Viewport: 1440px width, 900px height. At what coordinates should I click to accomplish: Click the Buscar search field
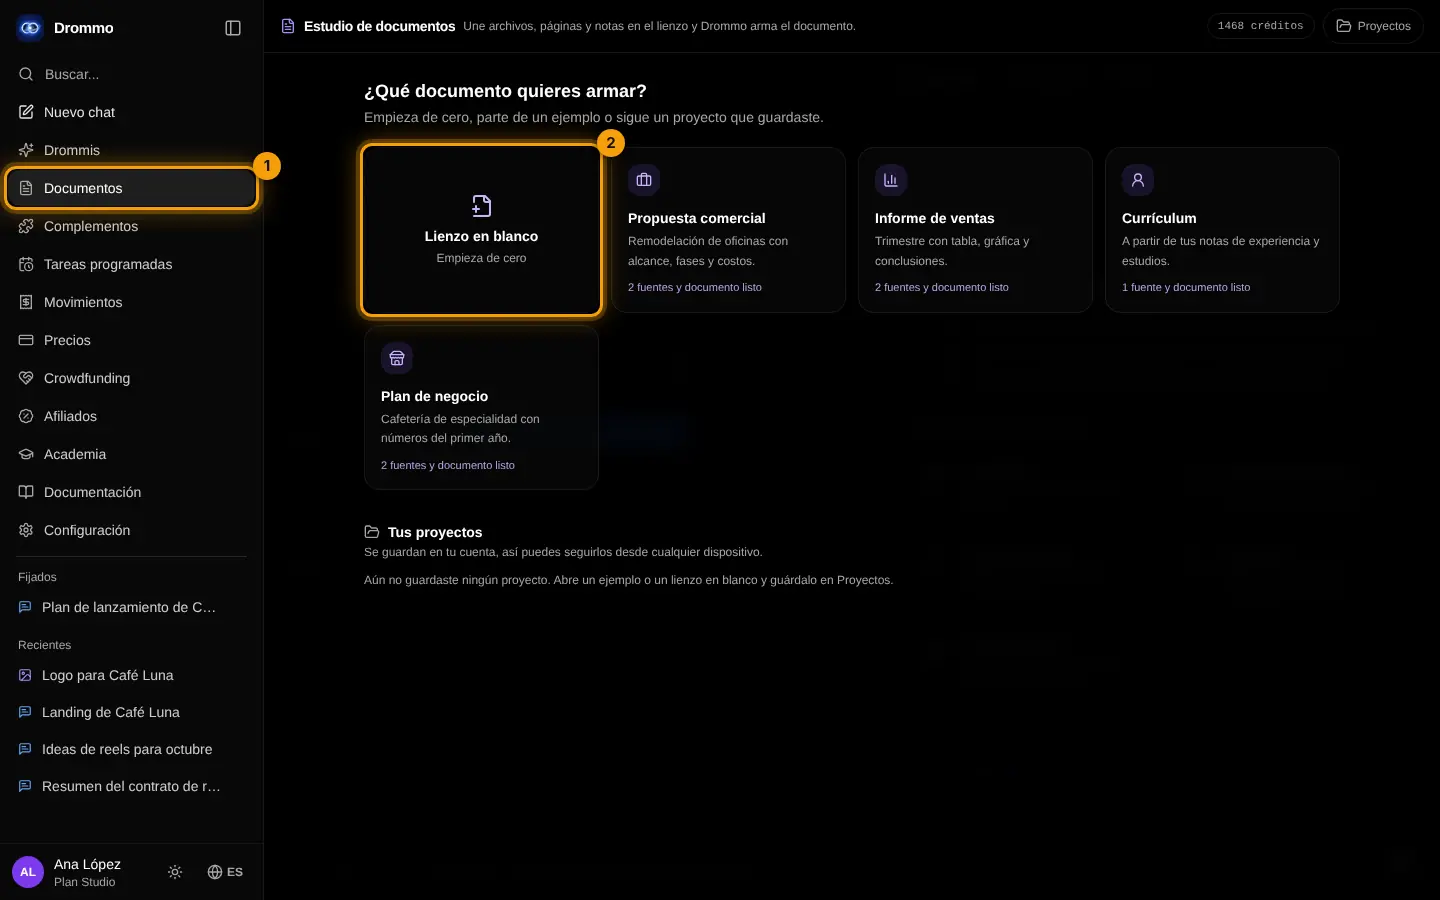click(x=132, y=74)
